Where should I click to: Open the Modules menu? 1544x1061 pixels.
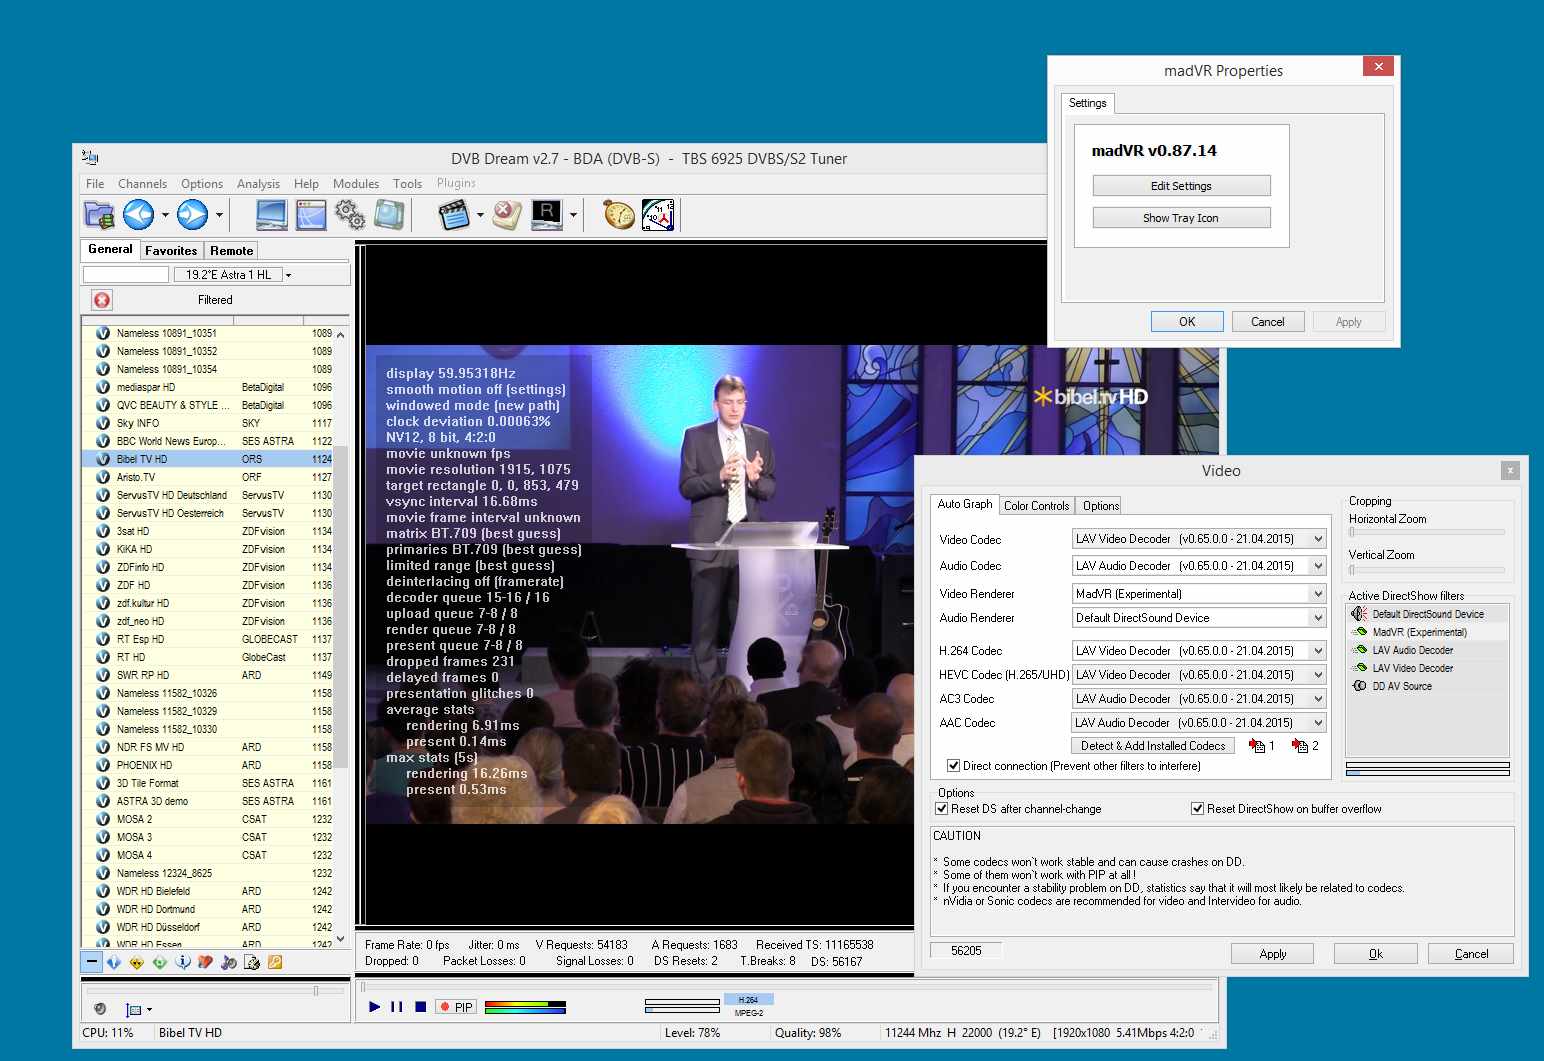point(356,184)
